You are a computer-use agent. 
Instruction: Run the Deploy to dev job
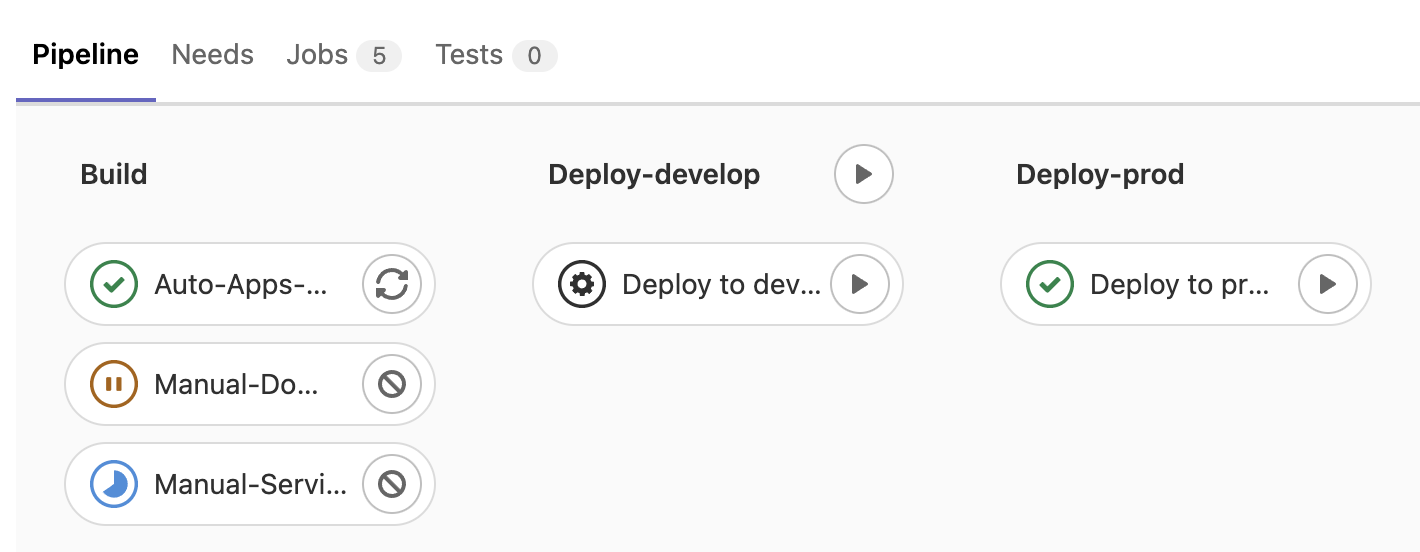click(860, 285)
